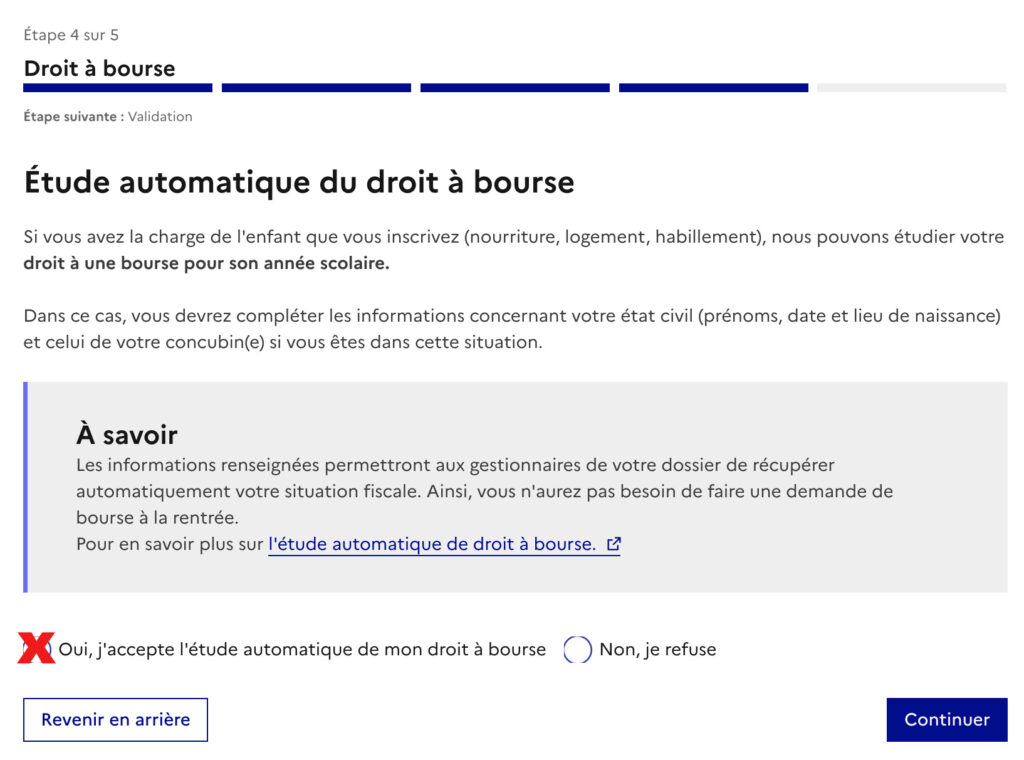The width and height of the screenshot is (1024, 760).
Task: Open l'étude automatique de droit à bourse link
Action: coord(444,544)
